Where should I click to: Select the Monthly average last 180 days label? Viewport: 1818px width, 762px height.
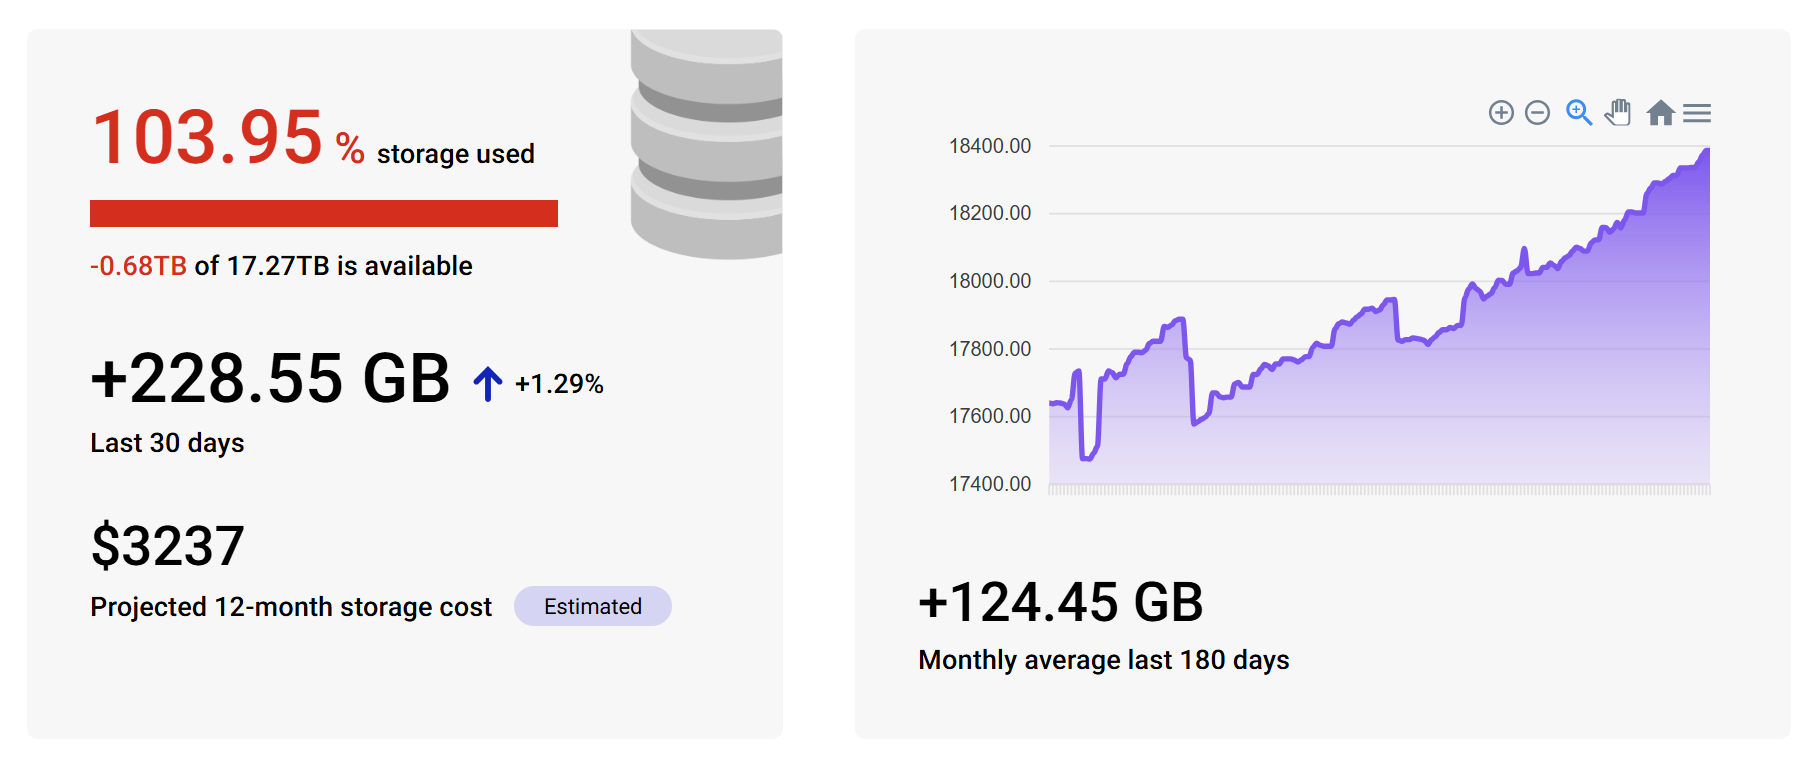[x=1104, y=660]
